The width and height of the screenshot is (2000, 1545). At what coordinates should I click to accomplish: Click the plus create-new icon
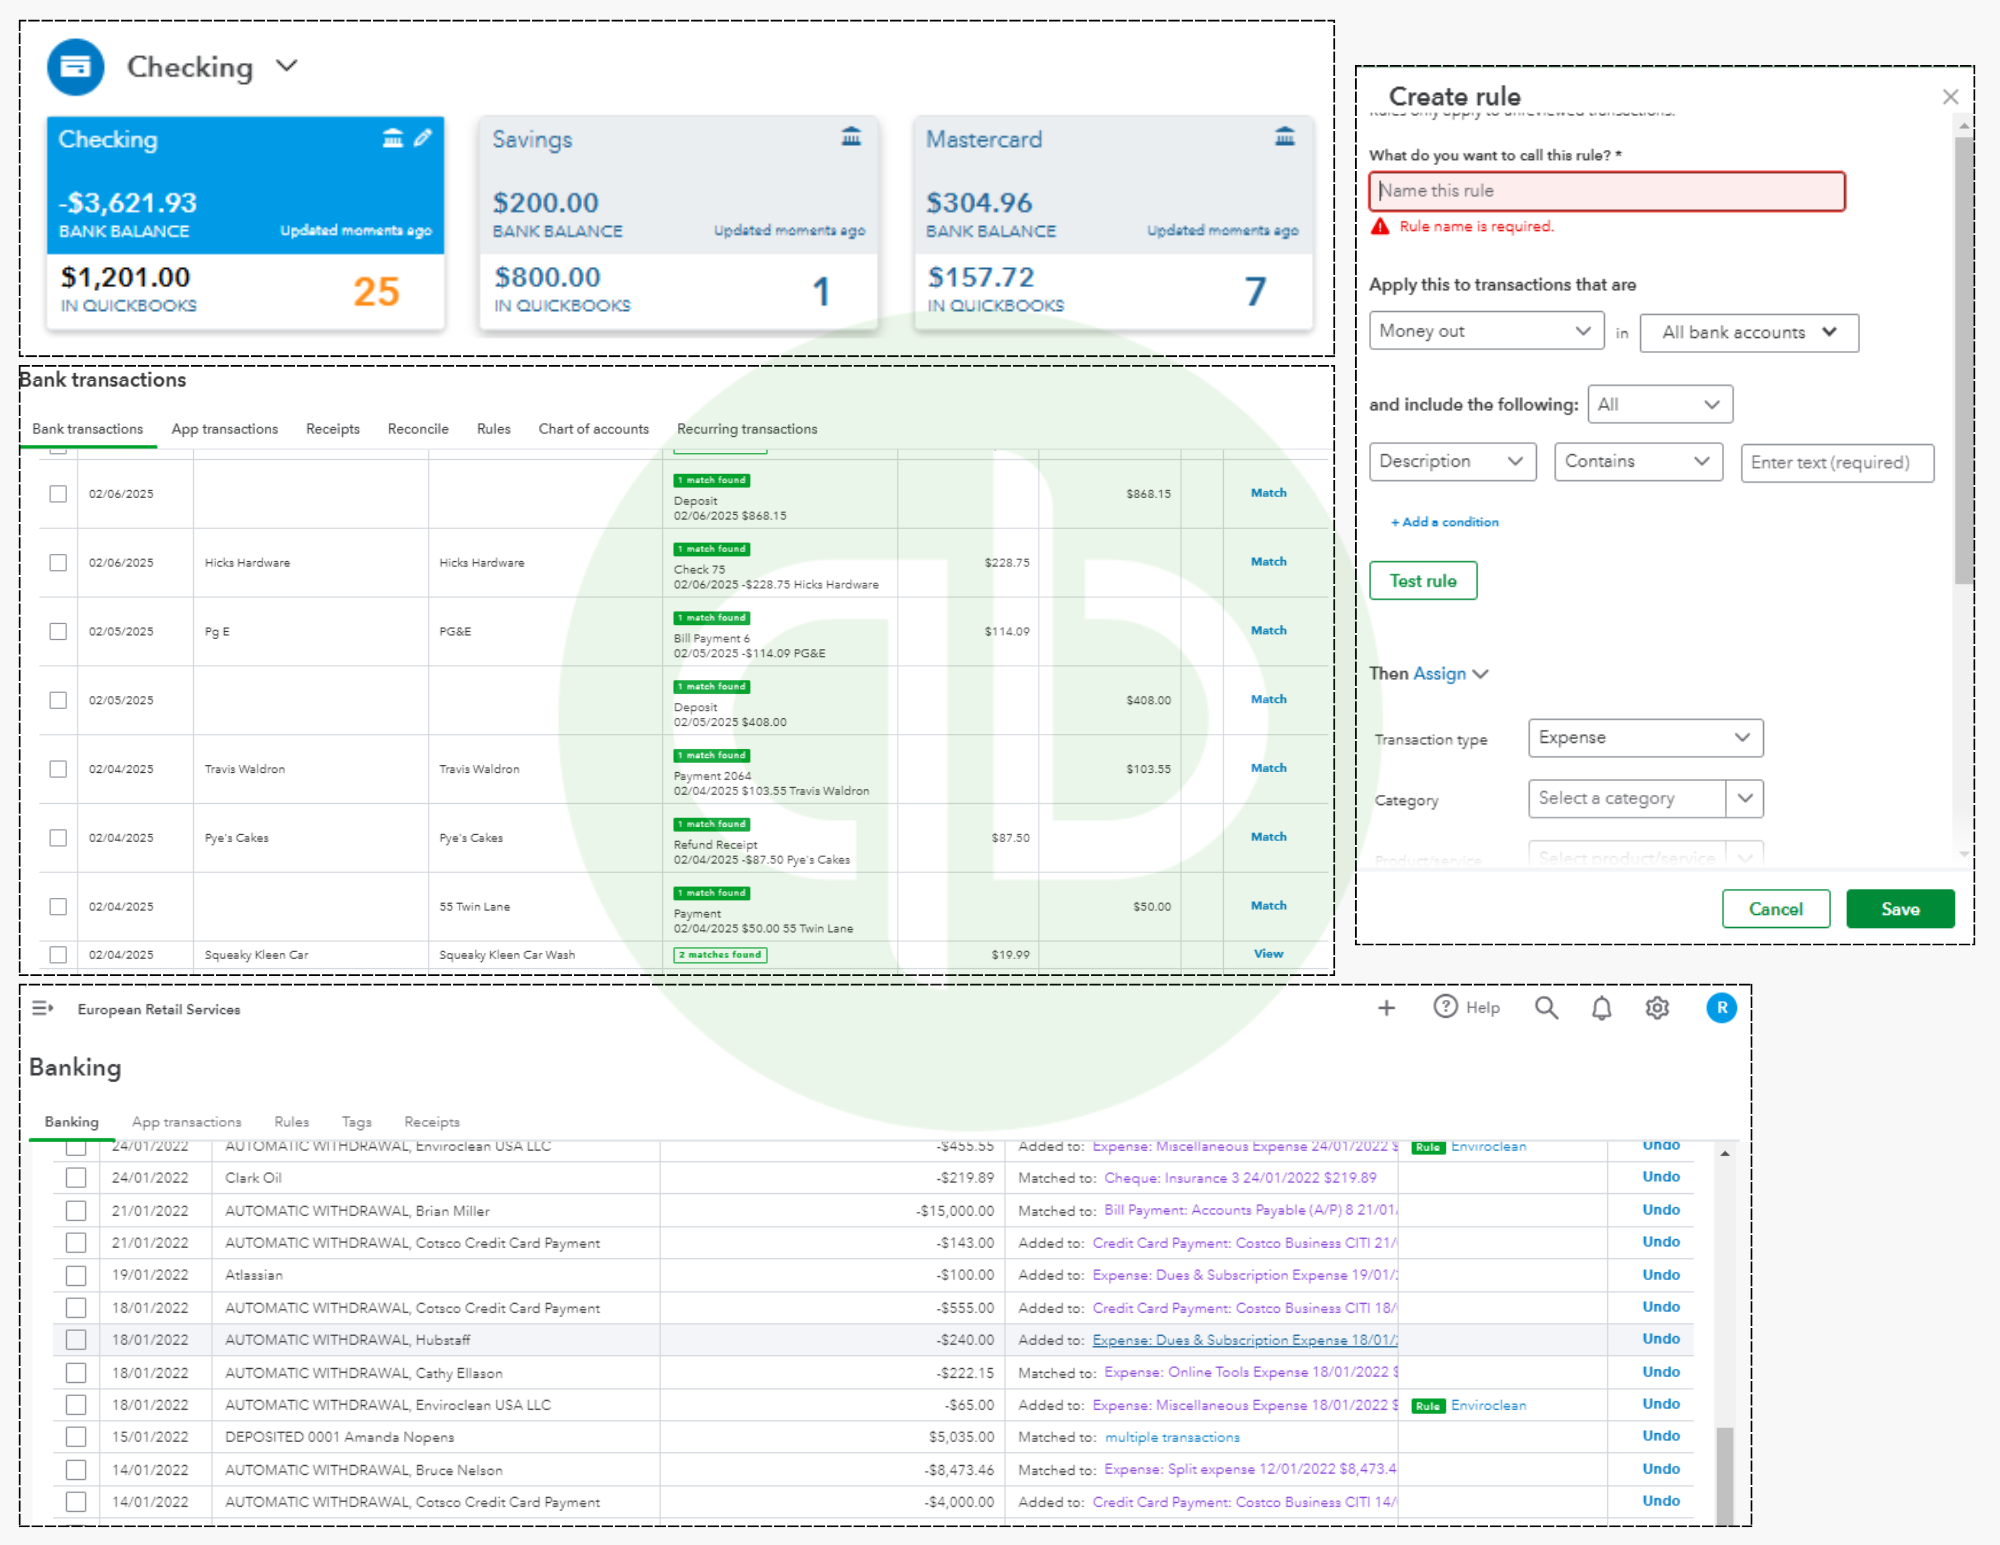pyautogui.click(x=1386, y=1008)
